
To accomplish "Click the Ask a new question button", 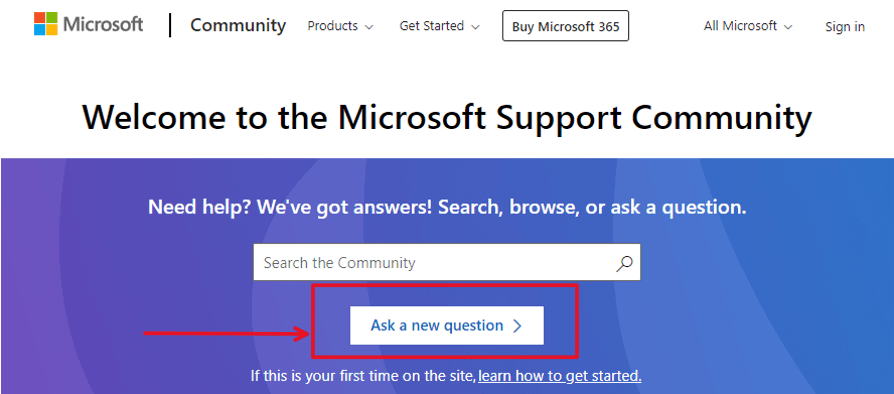I will pos(447,326).
